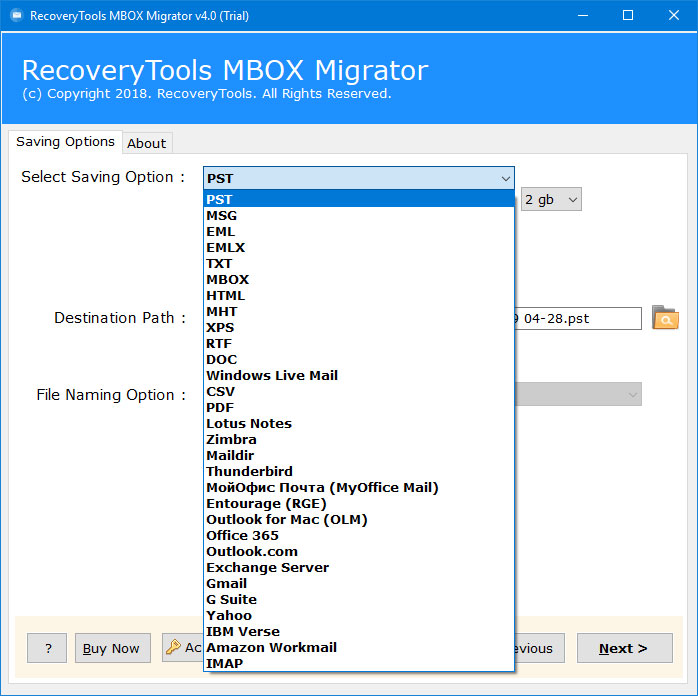Pick Zimbra from the dropdown

click(x=359, y=440)
